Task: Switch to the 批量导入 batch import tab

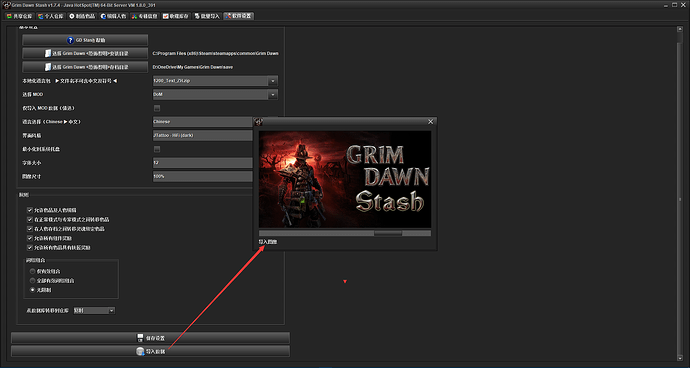Action: (x=207, y=16)
